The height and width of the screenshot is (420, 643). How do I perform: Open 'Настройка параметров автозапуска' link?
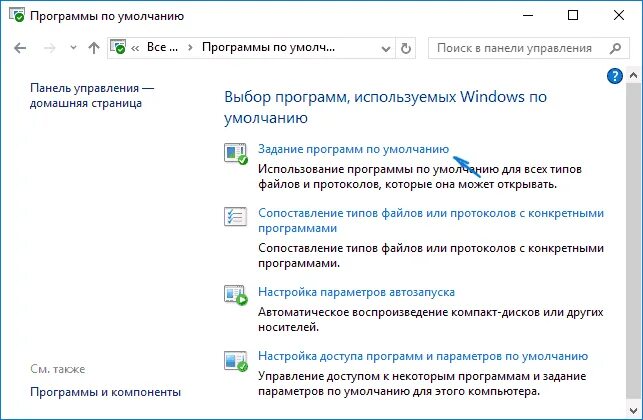point(356,292)
